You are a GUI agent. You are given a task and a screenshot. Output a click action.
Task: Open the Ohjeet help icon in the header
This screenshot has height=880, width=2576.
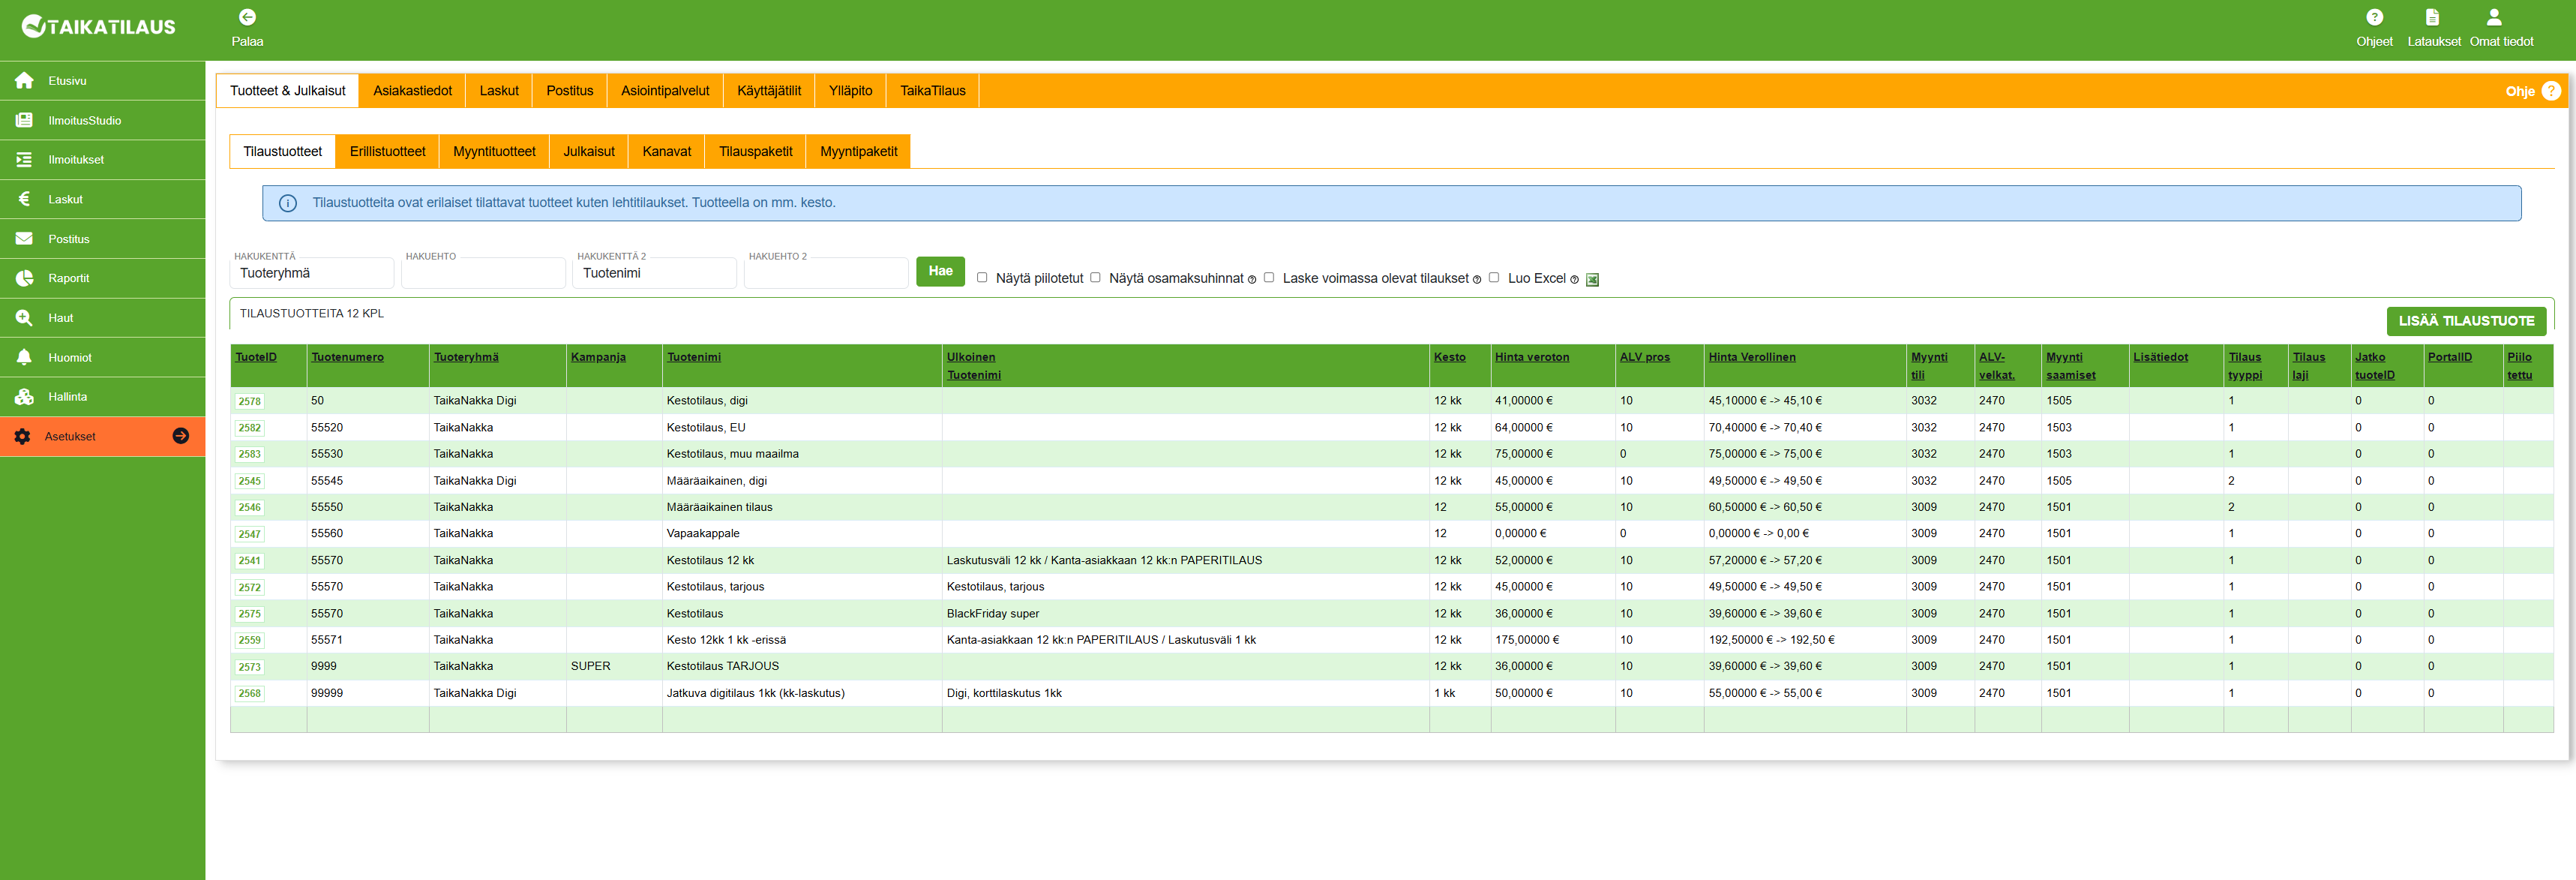pyautogui.click(x=2374, y=17)
